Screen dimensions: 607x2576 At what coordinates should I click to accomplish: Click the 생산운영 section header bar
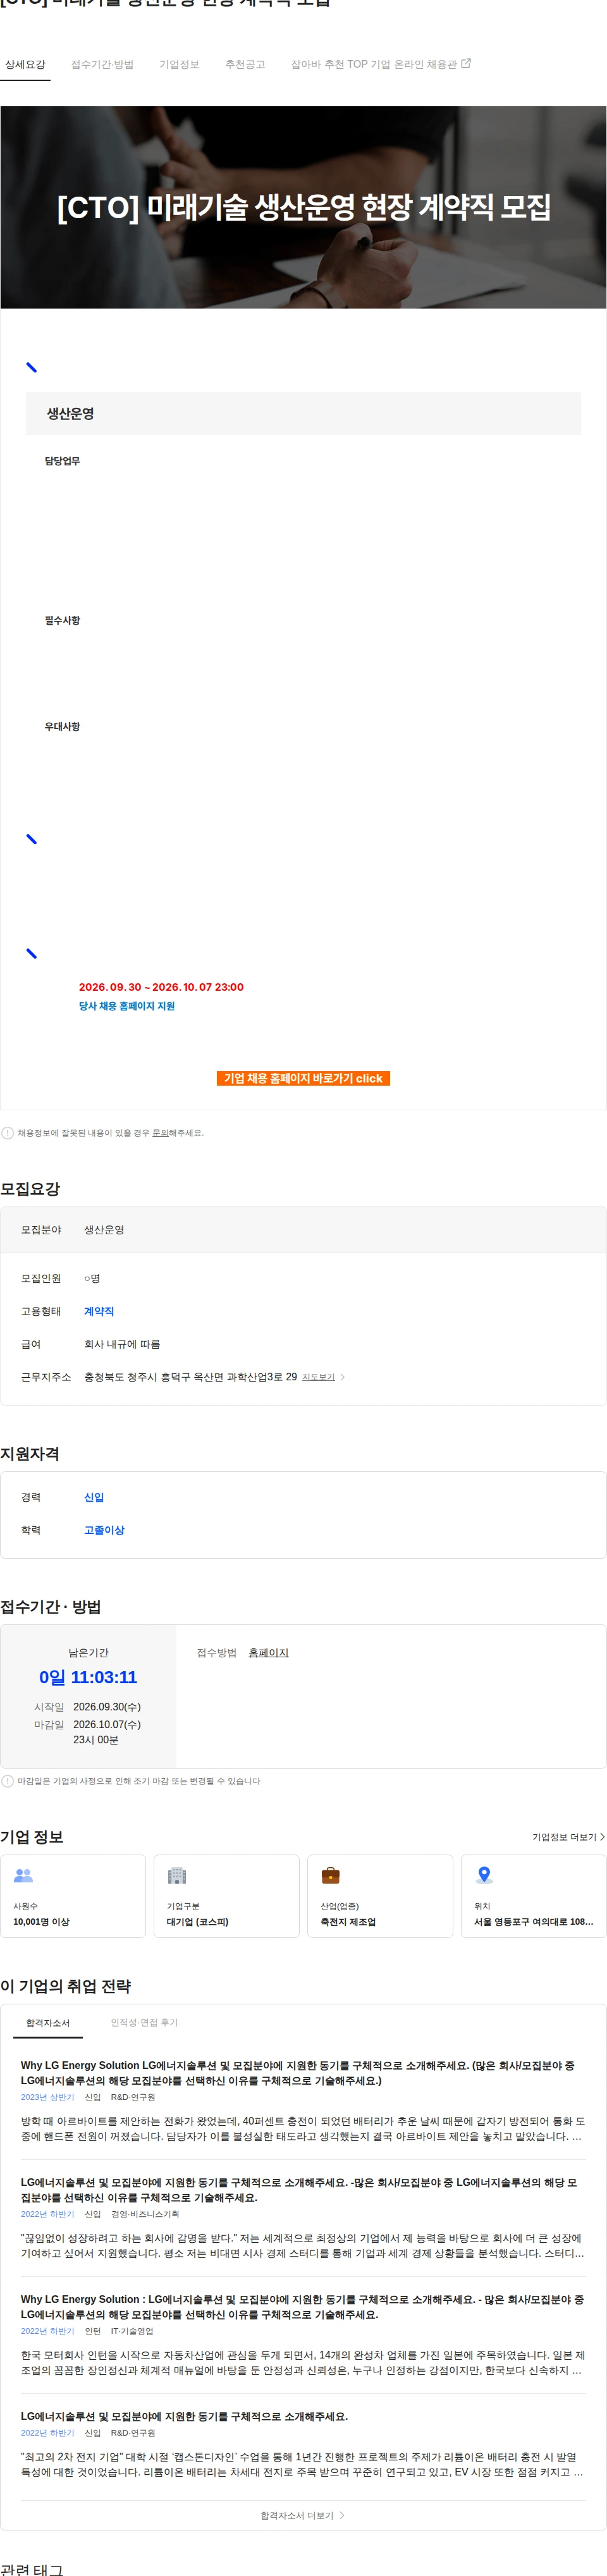[303, 413]
